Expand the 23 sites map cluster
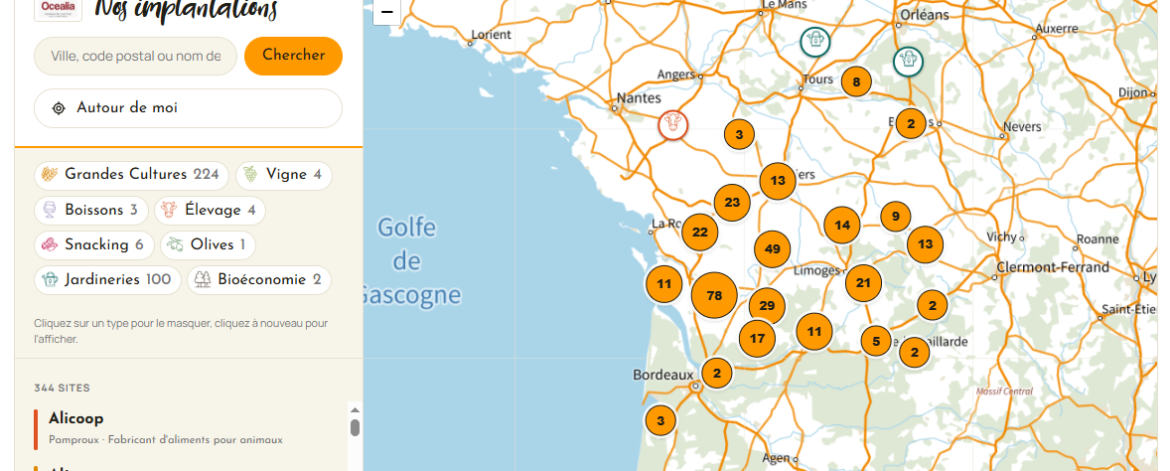 click(x=732, y=202)
